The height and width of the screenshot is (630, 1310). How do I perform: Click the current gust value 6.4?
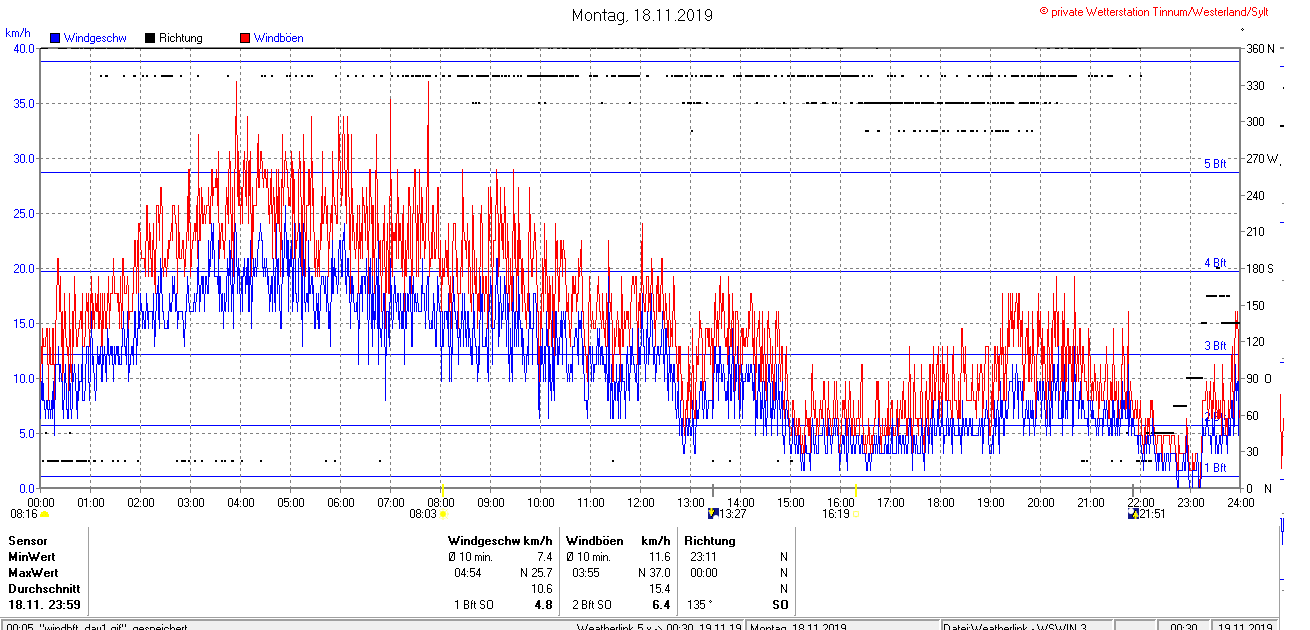click(x=660, y=605)
